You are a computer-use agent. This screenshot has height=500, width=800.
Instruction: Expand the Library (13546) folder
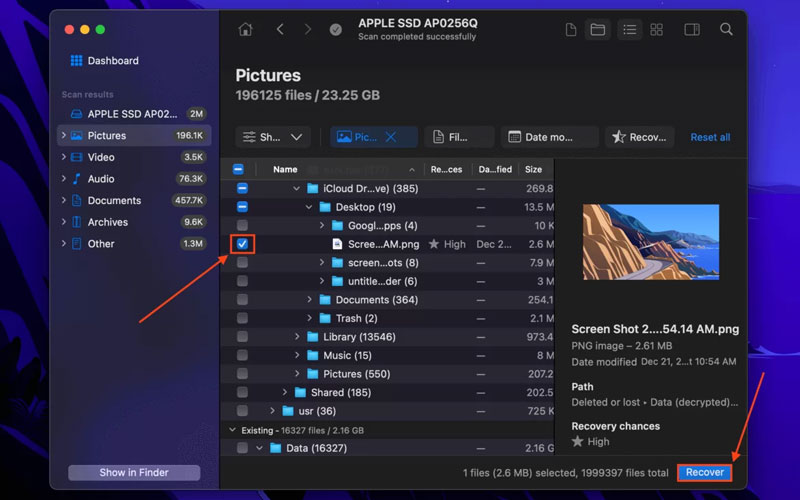[297, 337]
